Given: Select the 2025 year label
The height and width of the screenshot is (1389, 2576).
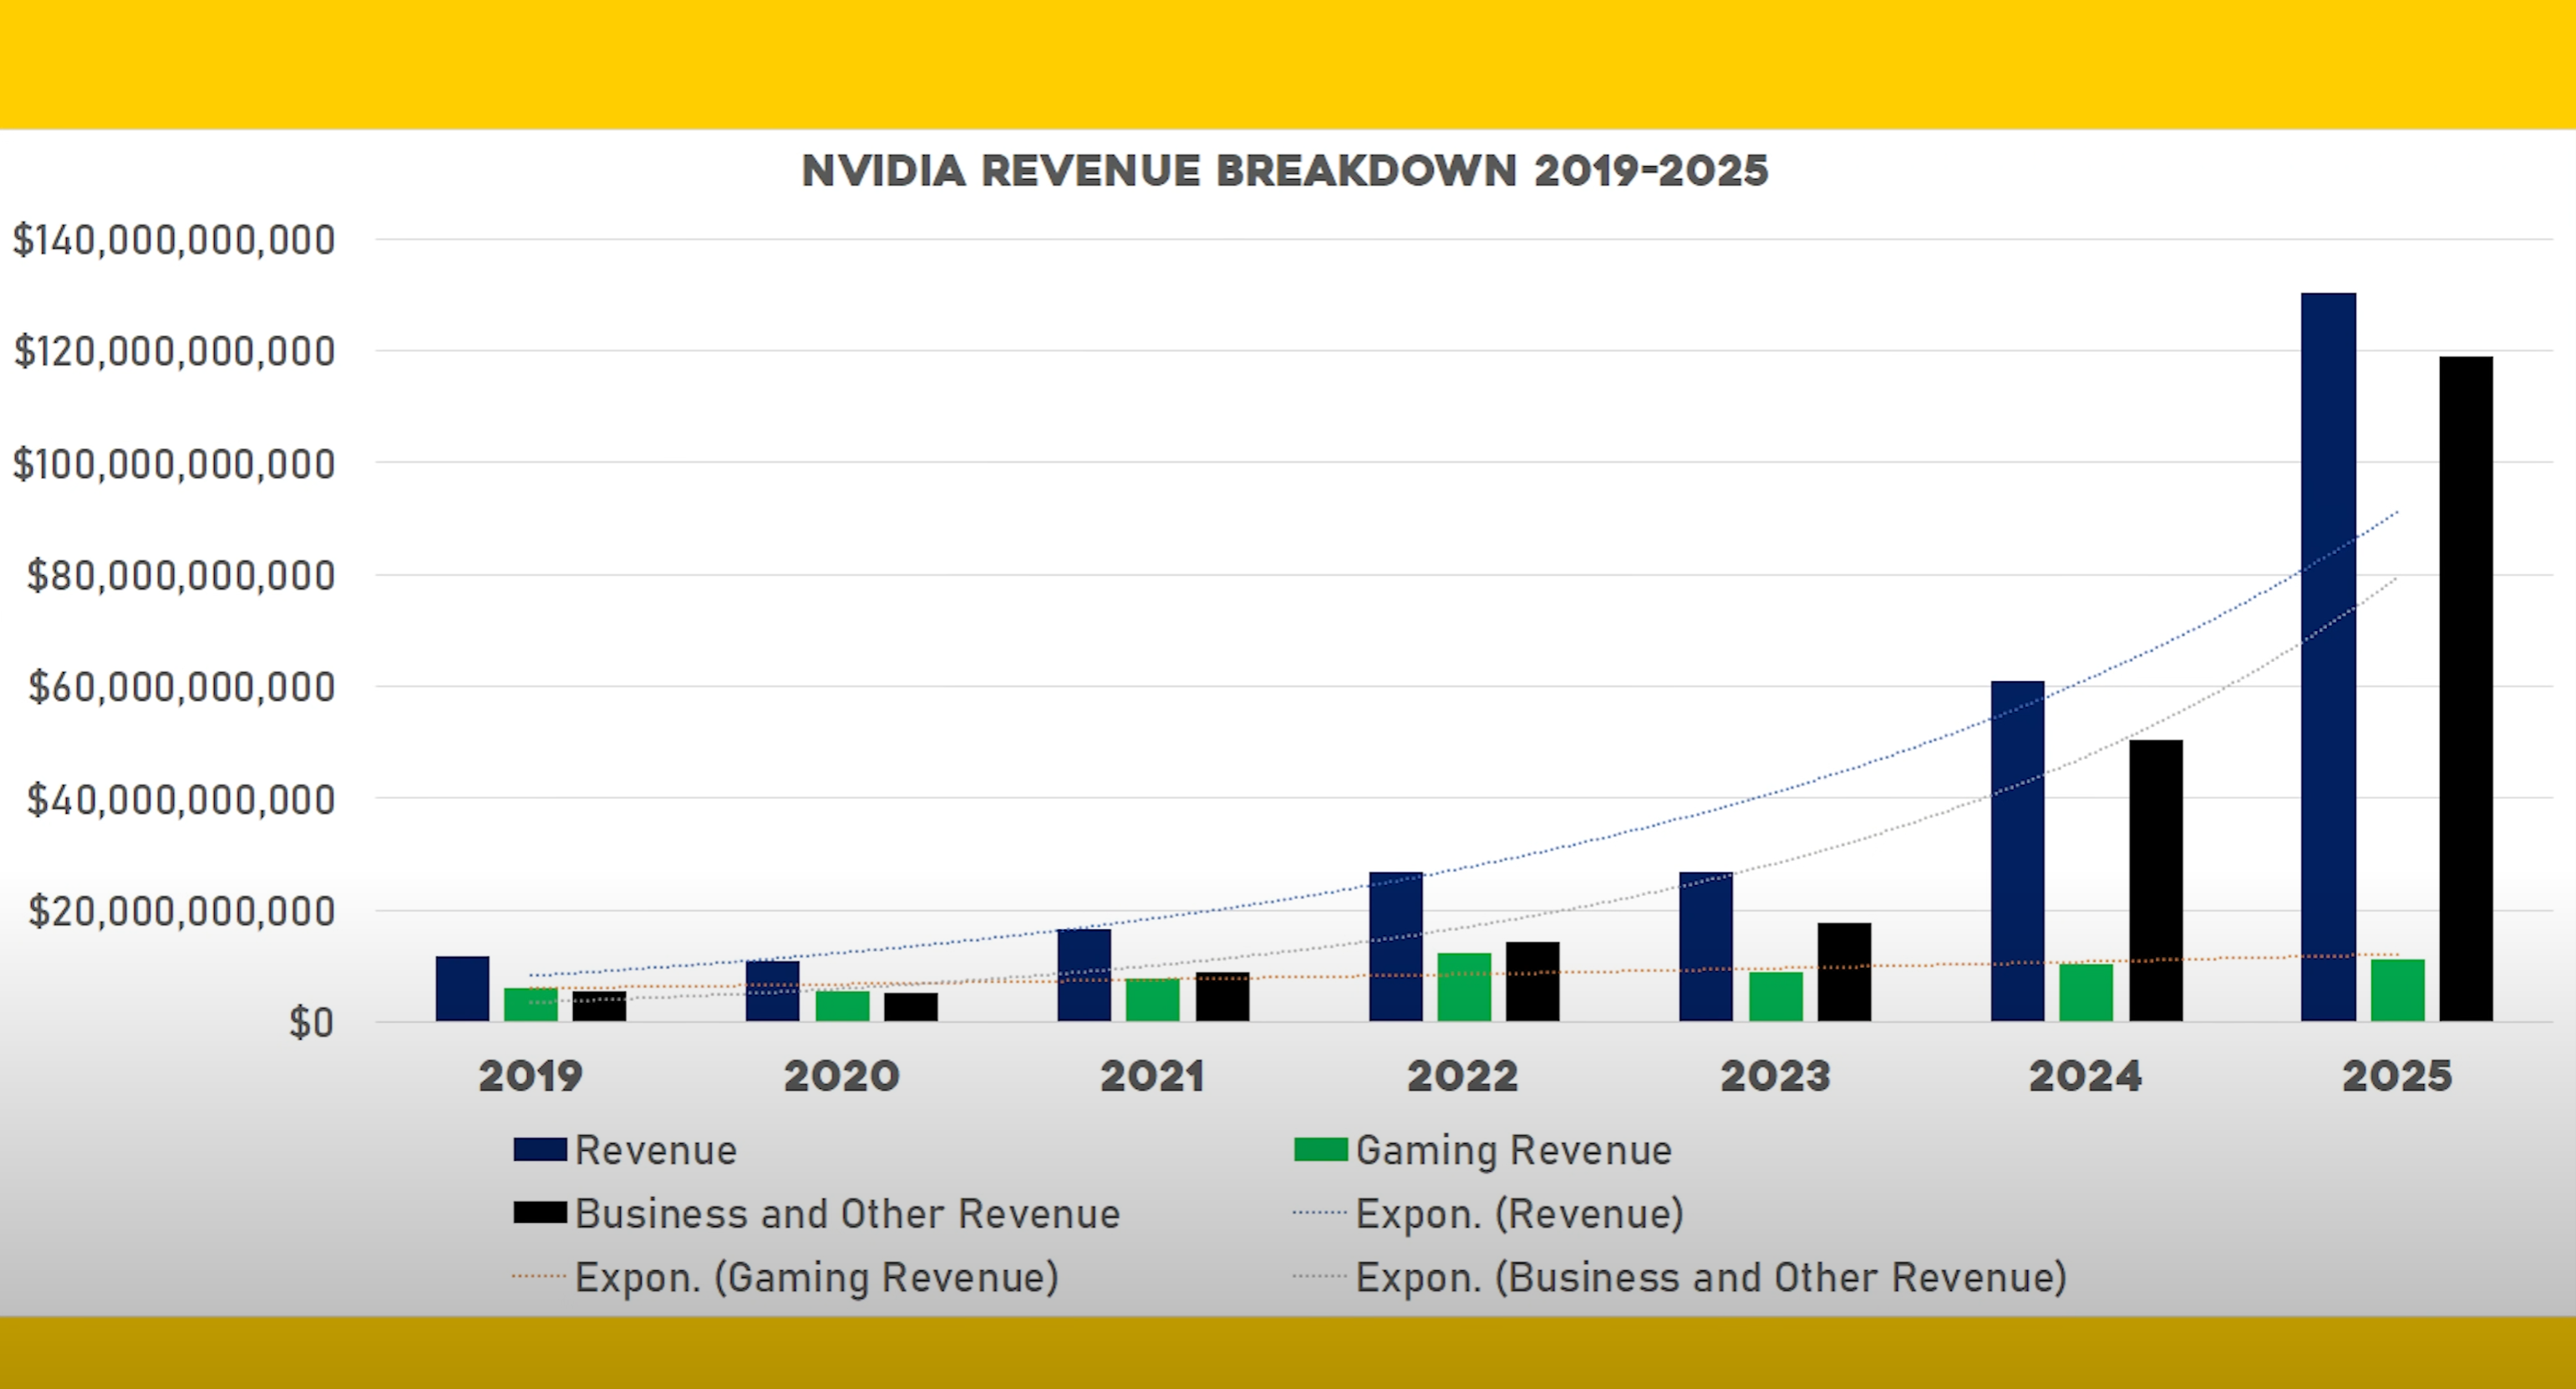Looking at the screenshot, I should coord(2397,1076).
